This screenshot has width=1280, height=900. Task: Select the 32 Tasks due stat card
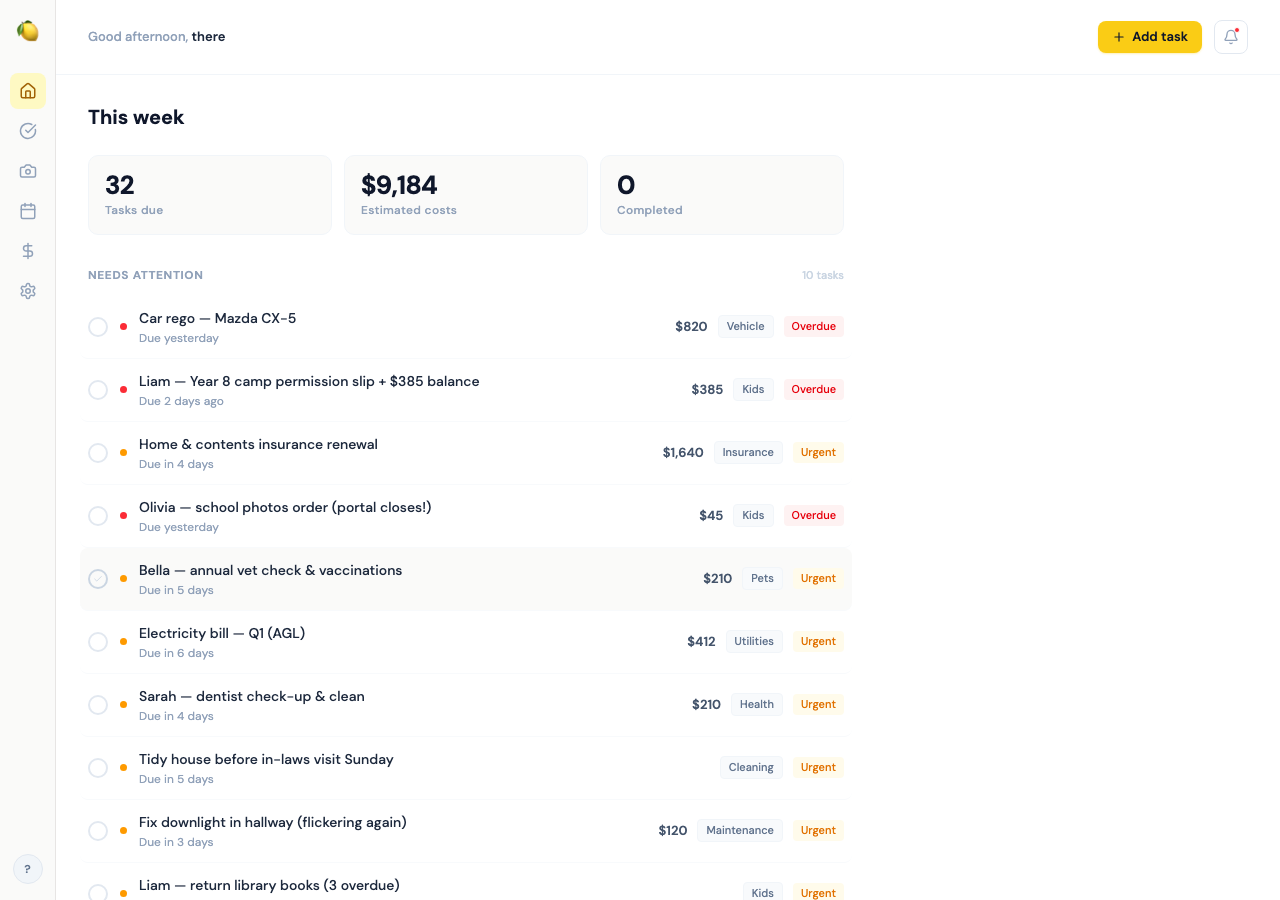pos(209,194)
